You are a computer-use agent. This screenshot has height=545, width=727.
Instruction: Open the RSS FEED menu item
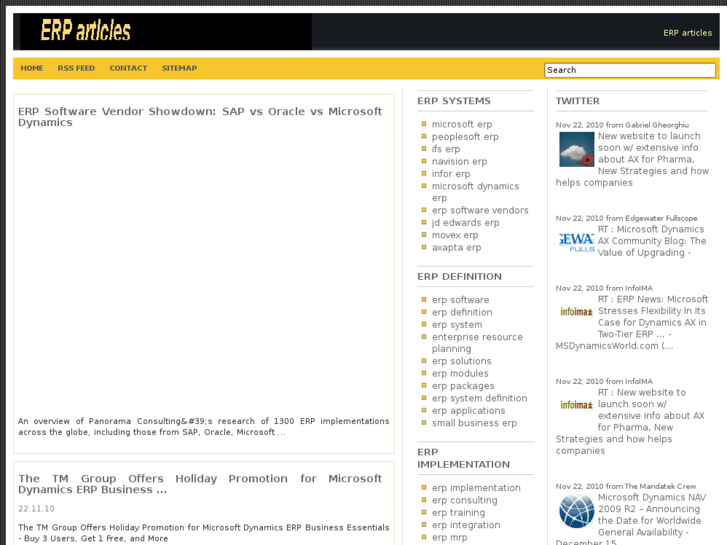(76, 68)
